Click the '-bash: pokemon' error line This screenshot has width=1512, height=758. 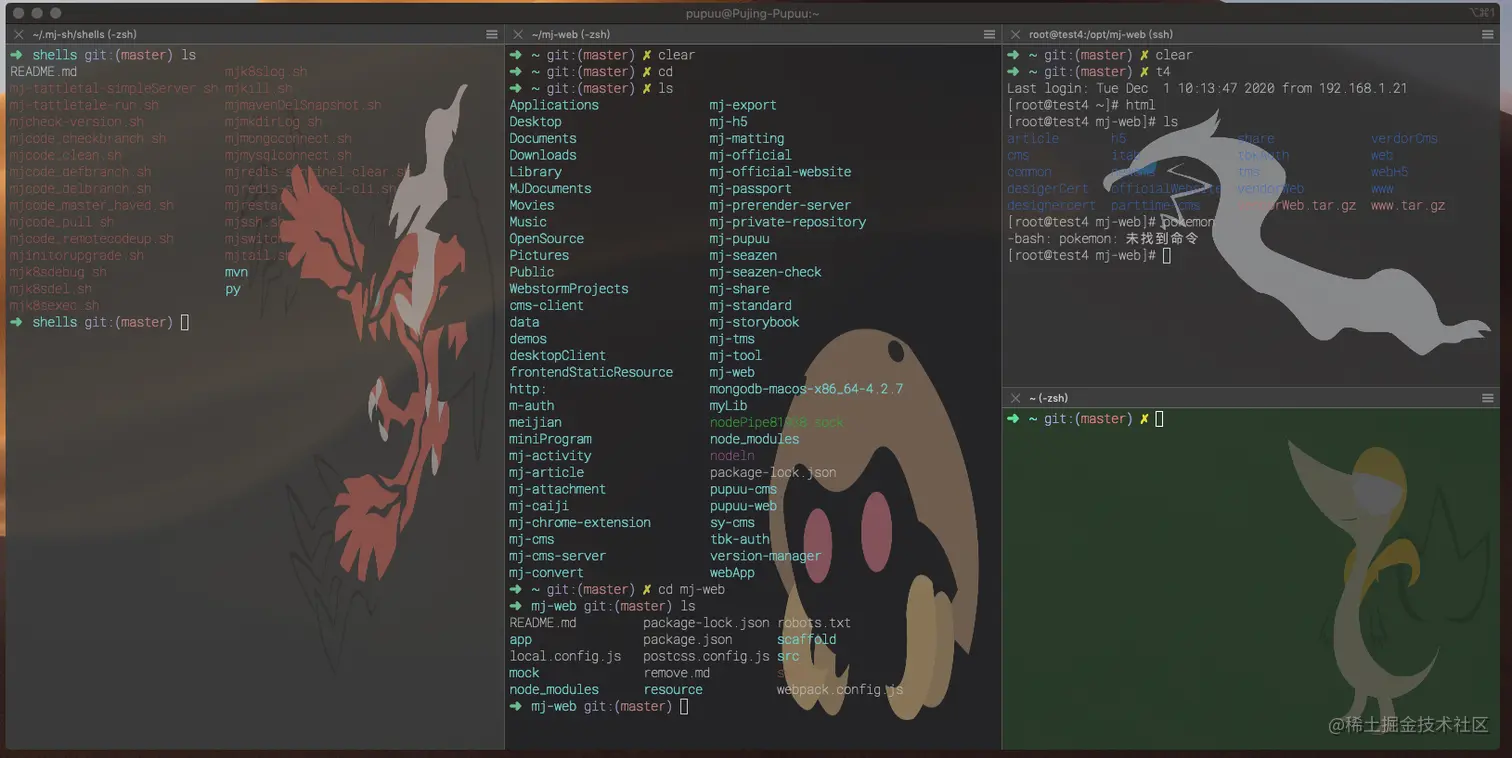pyautogui.click(x=1102, y=239)
